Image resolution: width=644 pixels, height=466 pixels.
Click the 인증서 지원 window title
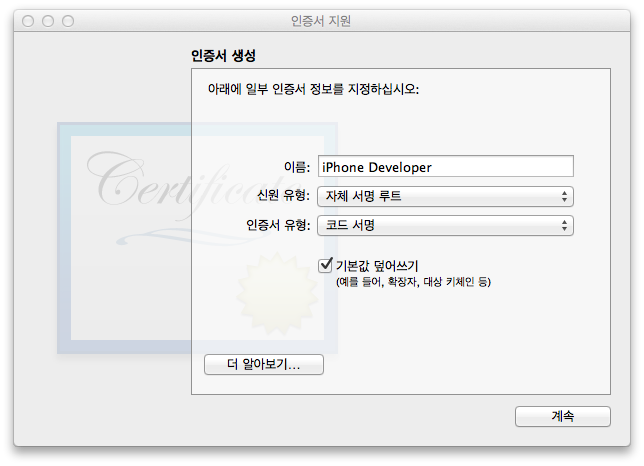[321, 21]
